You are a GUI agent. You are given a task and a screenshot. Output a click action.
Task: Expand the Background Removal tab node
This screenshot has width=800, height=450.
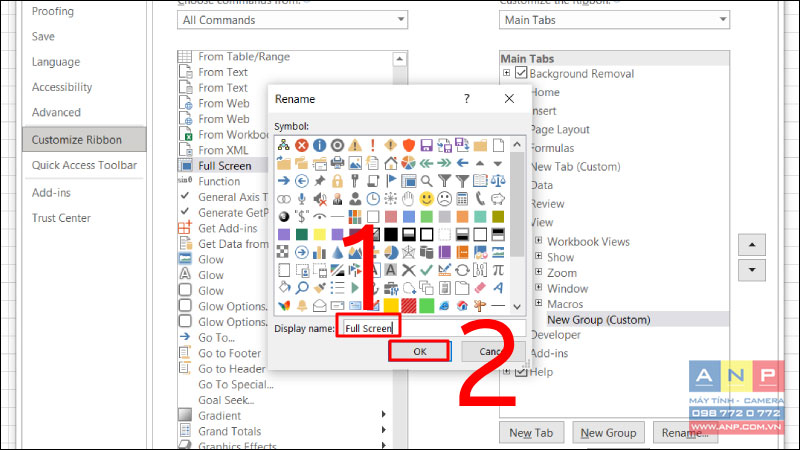click(506, 73)
